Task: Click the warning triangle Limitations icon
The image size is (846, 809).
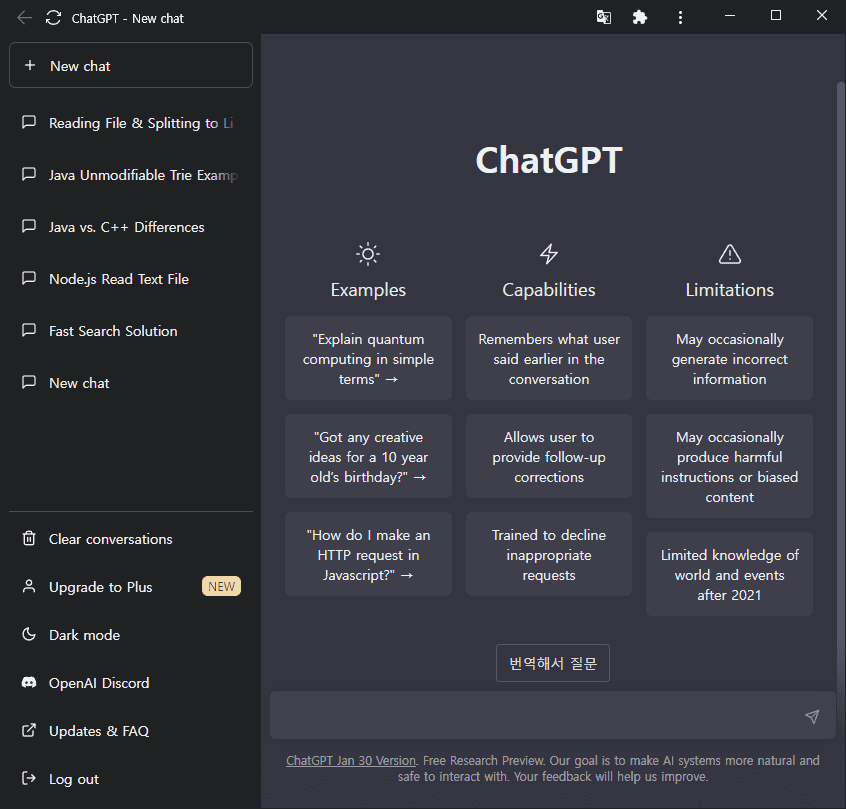Action: pos(729,254)
